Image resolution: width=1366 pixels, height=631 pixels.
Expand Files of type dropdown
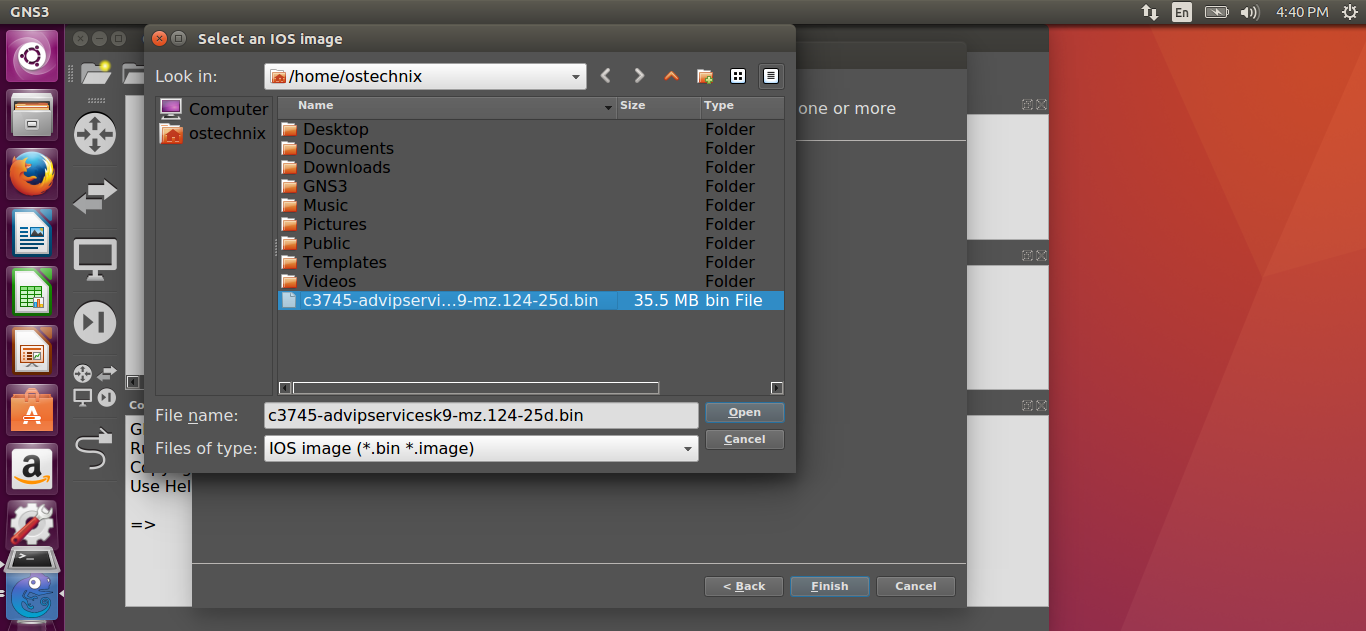click(x=688, y=449)
